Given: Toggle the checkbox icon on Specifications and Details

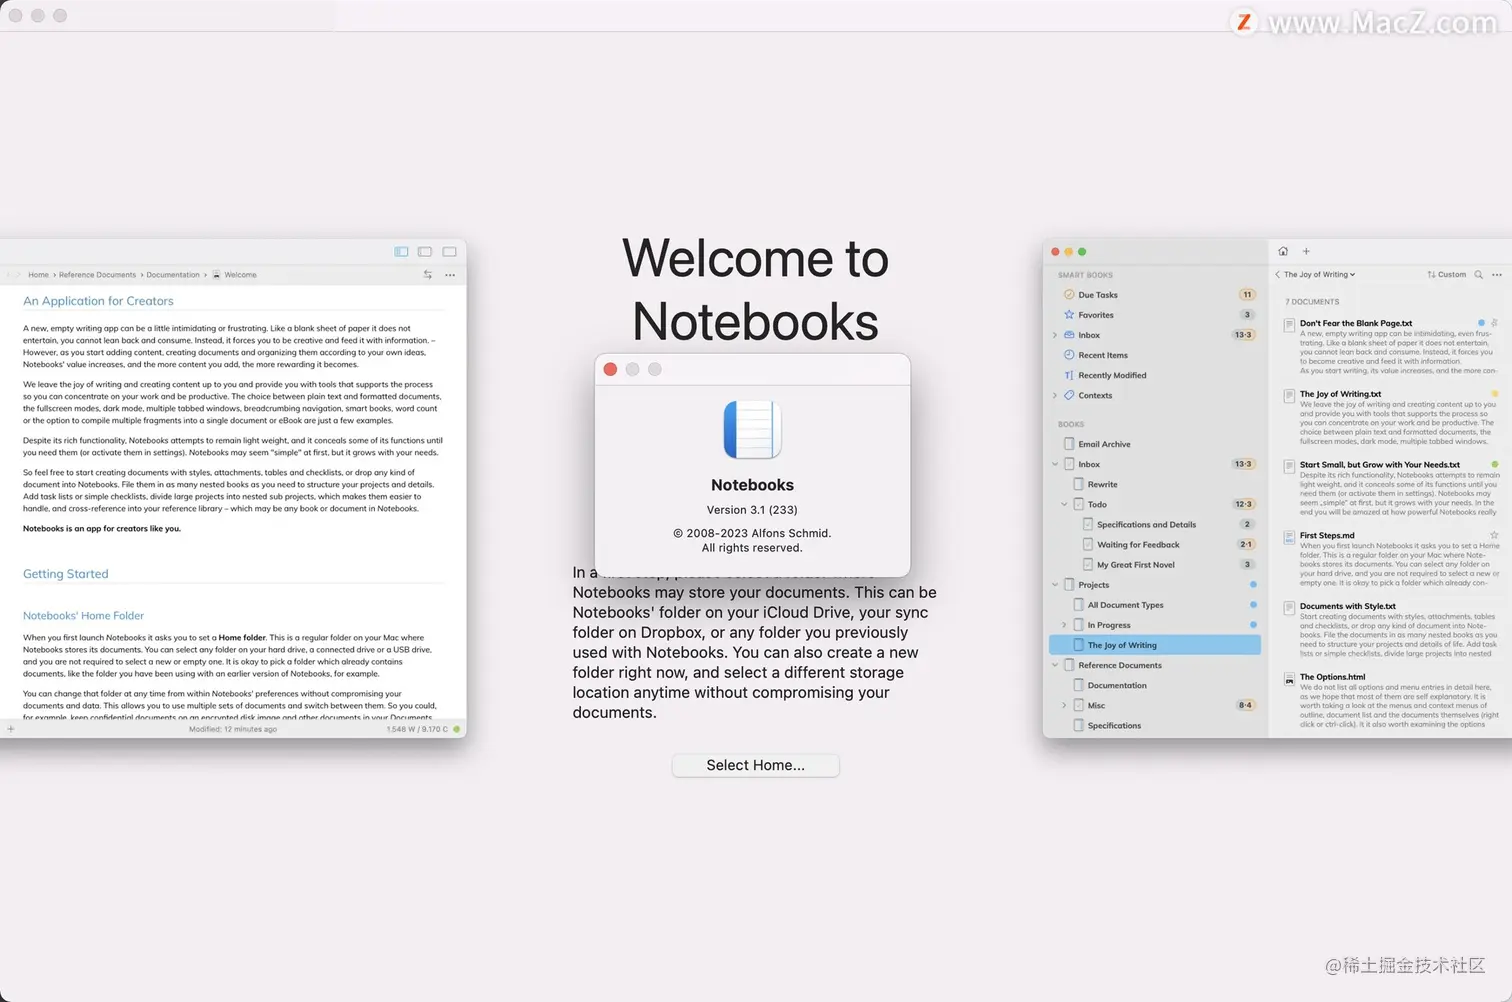Looking at the screenshot, I should (1088, 524).
